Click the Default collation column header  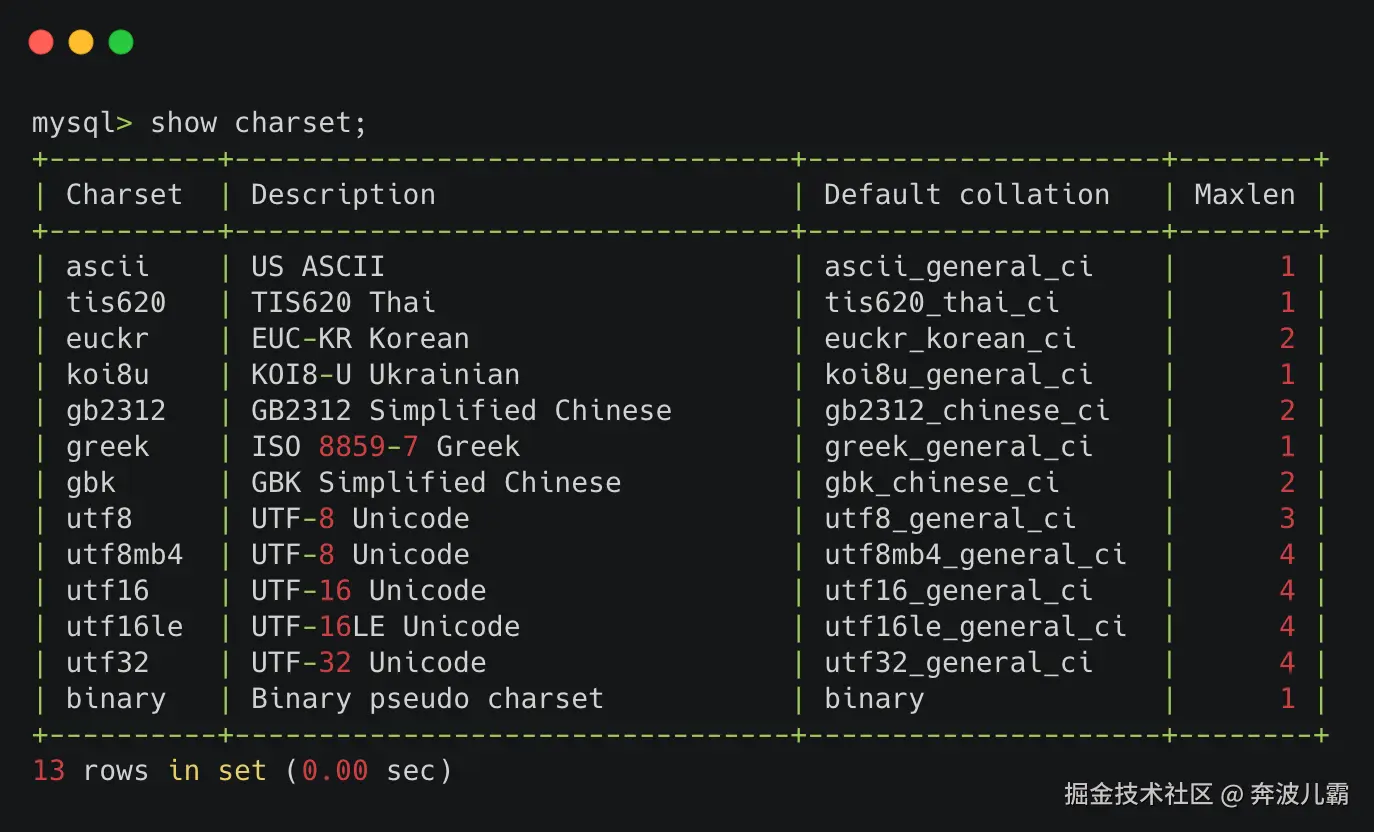point(966,195)
